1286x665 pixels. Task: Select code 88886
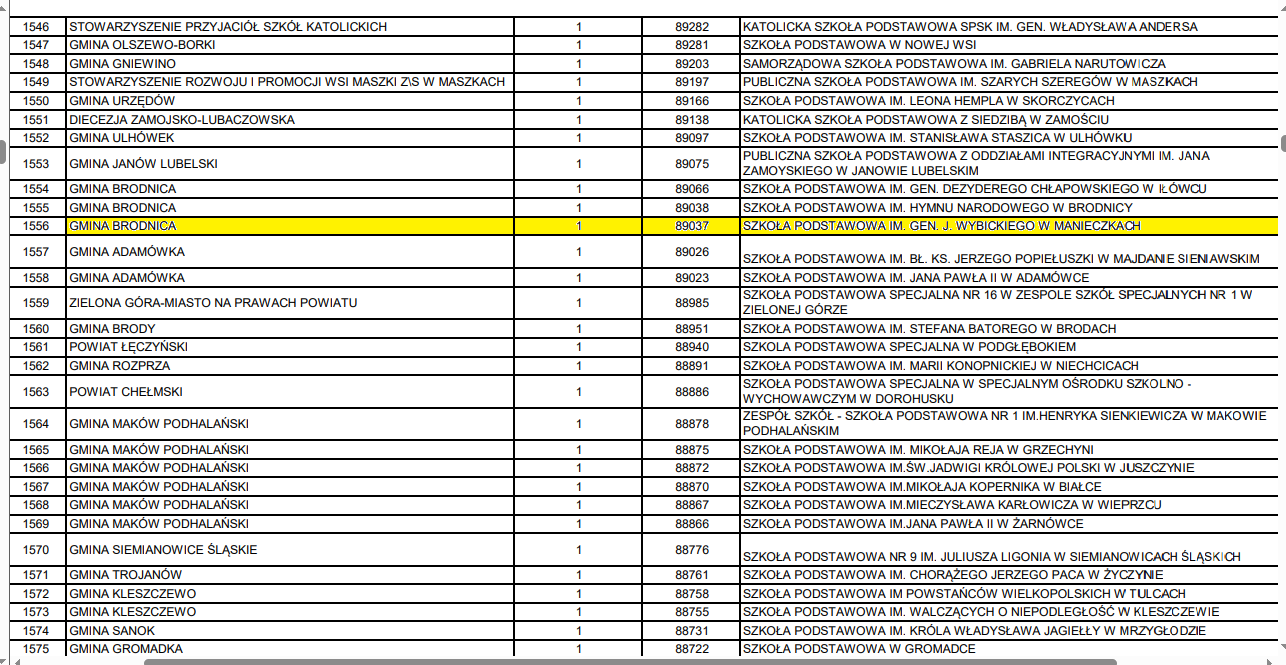point(691,391)
